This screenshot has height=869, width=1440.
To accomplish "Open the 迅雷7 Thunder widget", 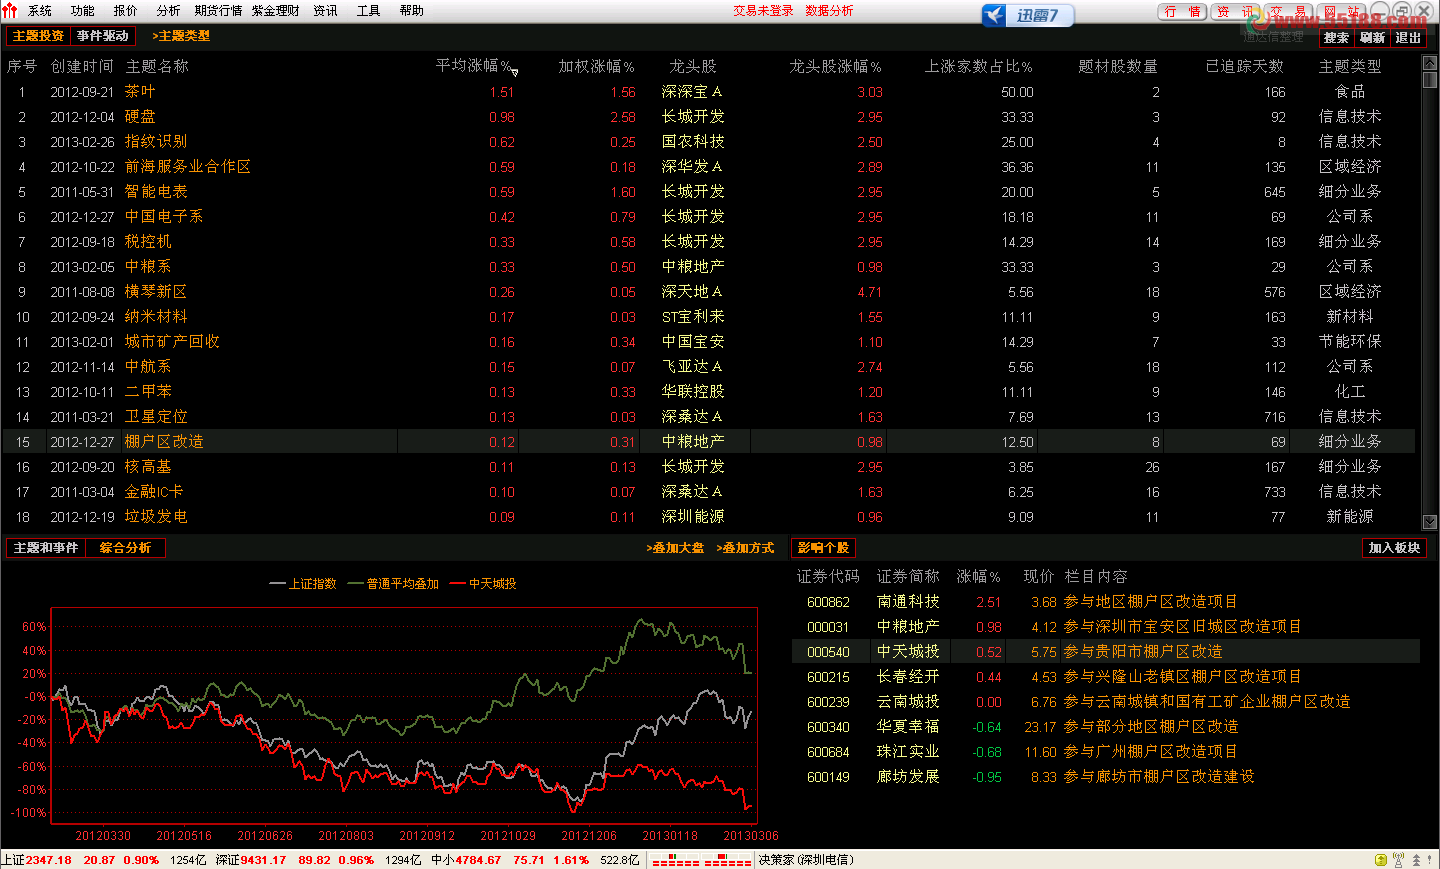I will tap(1027, 15).
